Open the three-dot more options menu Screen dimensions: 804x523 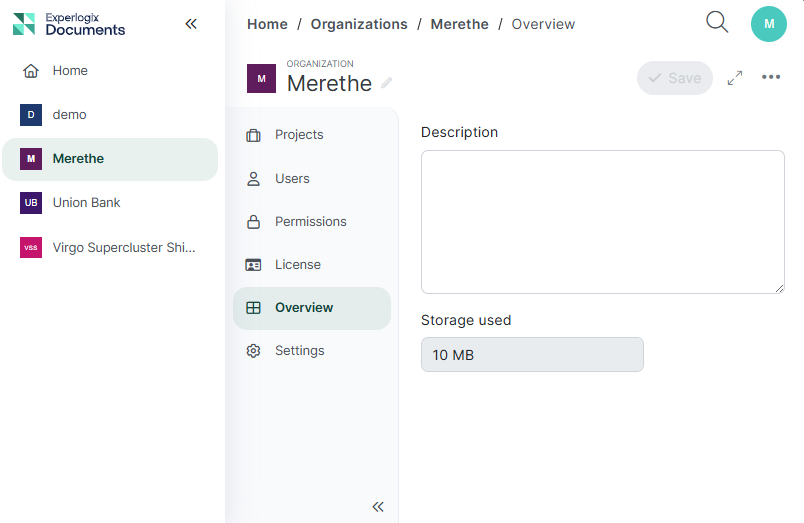[x=771, y=77]
